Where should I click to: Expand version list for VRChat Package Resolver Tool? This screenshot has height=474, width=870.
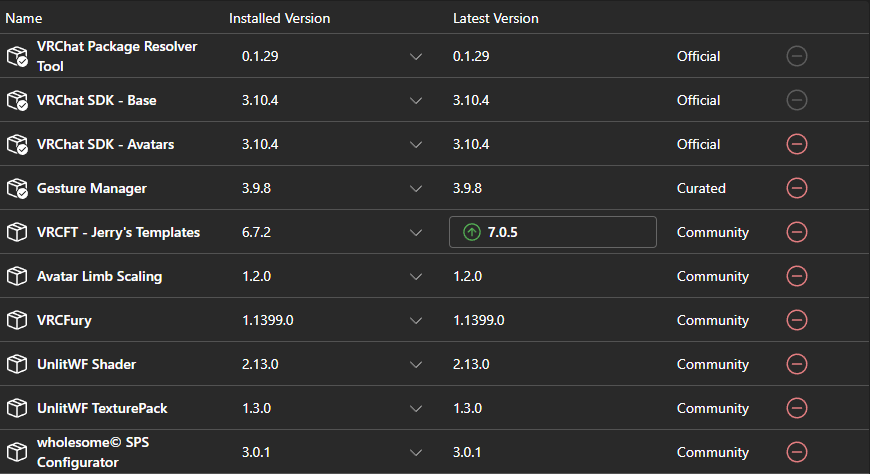pyautogui.click(x=416, y=56)
